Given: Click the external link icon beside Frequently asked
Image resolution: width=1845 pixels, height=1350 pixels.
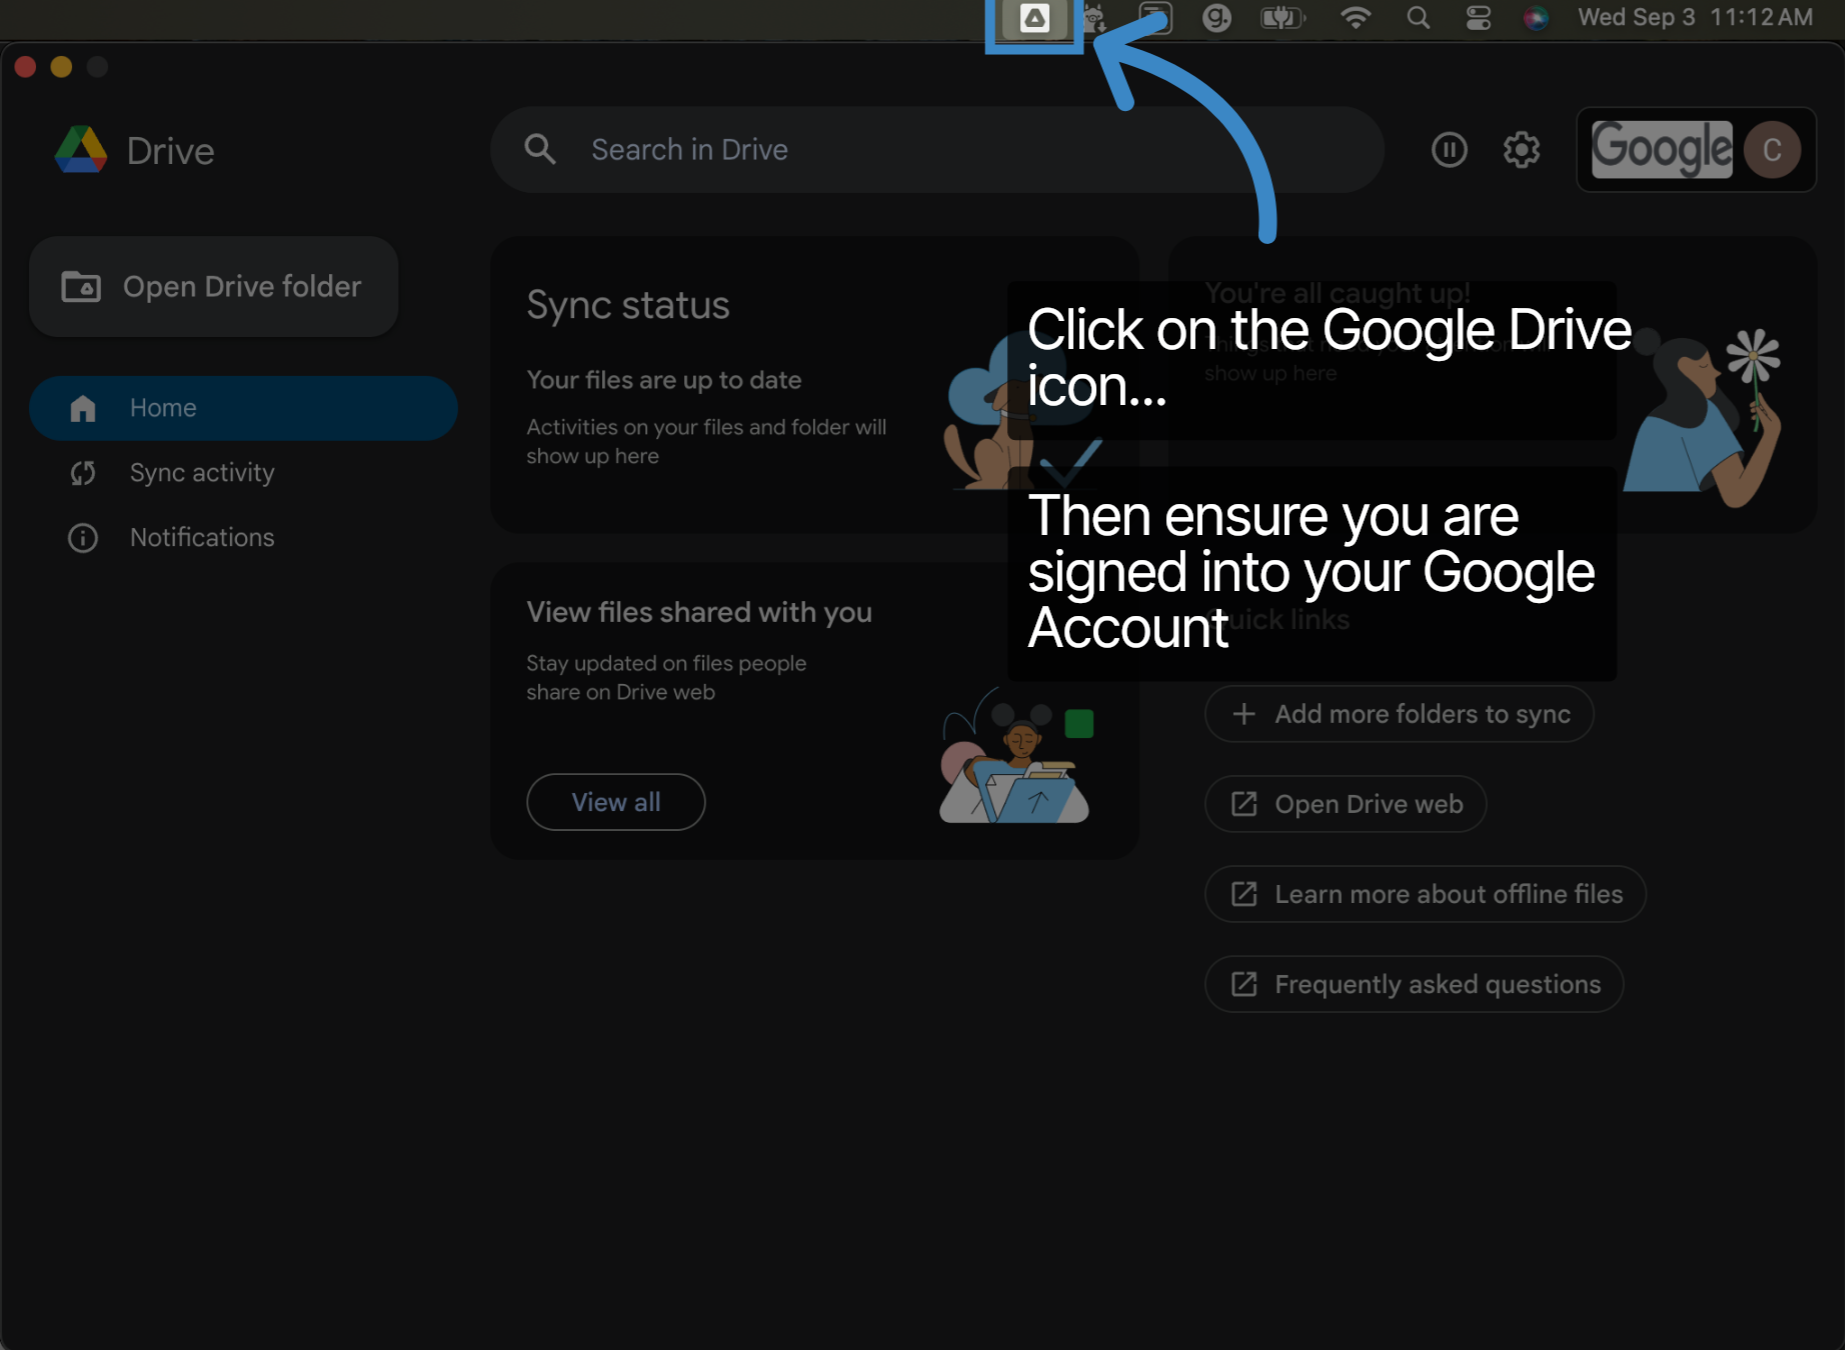Looking at the screenshot, I should (1244, 984).
